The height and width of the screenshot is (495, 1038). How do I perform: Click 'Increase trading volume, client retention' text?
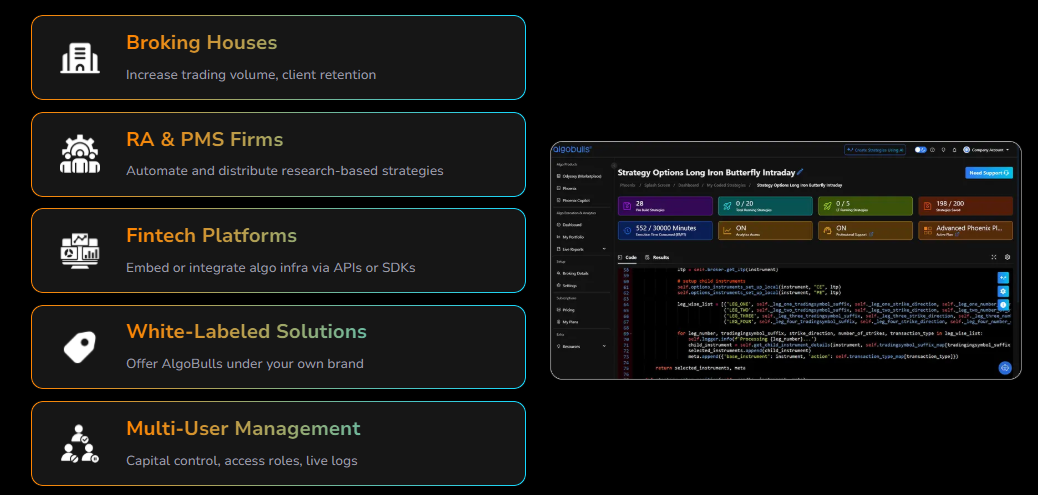[251, 75]
